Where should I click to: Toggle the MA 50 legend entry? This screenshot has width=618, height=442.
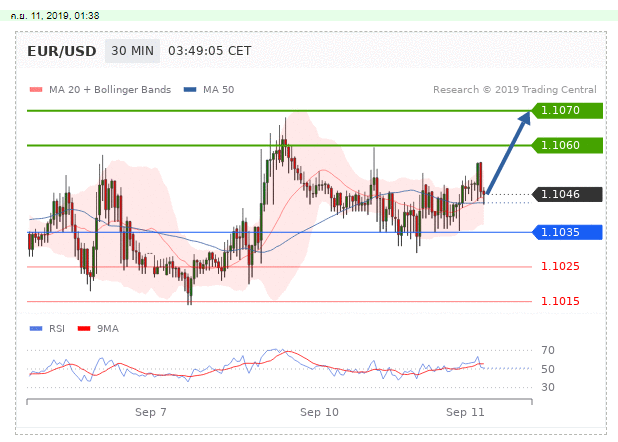(218, 90)
